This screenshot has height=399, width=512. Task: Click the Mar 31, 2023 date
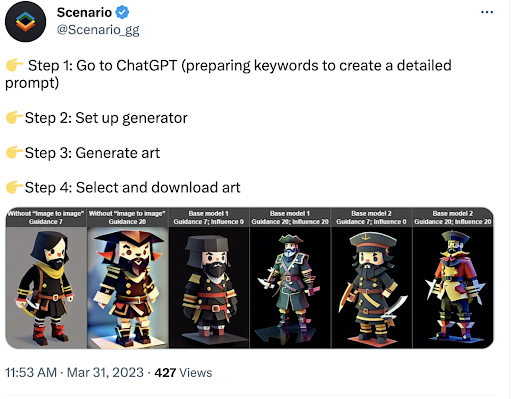click(x=105, y=372)
